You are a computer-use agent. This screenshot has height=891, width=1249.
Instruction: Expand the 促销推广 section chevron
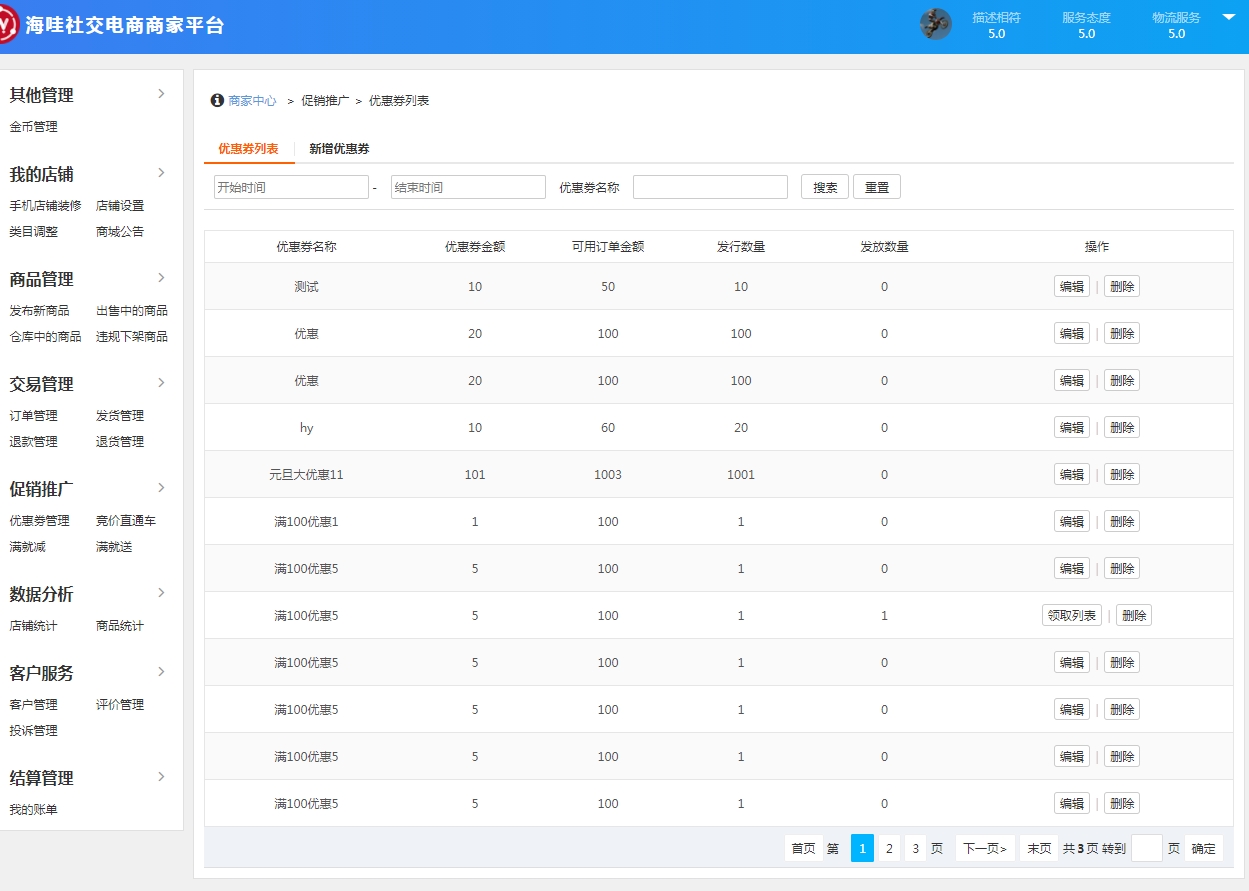[161, 488]
